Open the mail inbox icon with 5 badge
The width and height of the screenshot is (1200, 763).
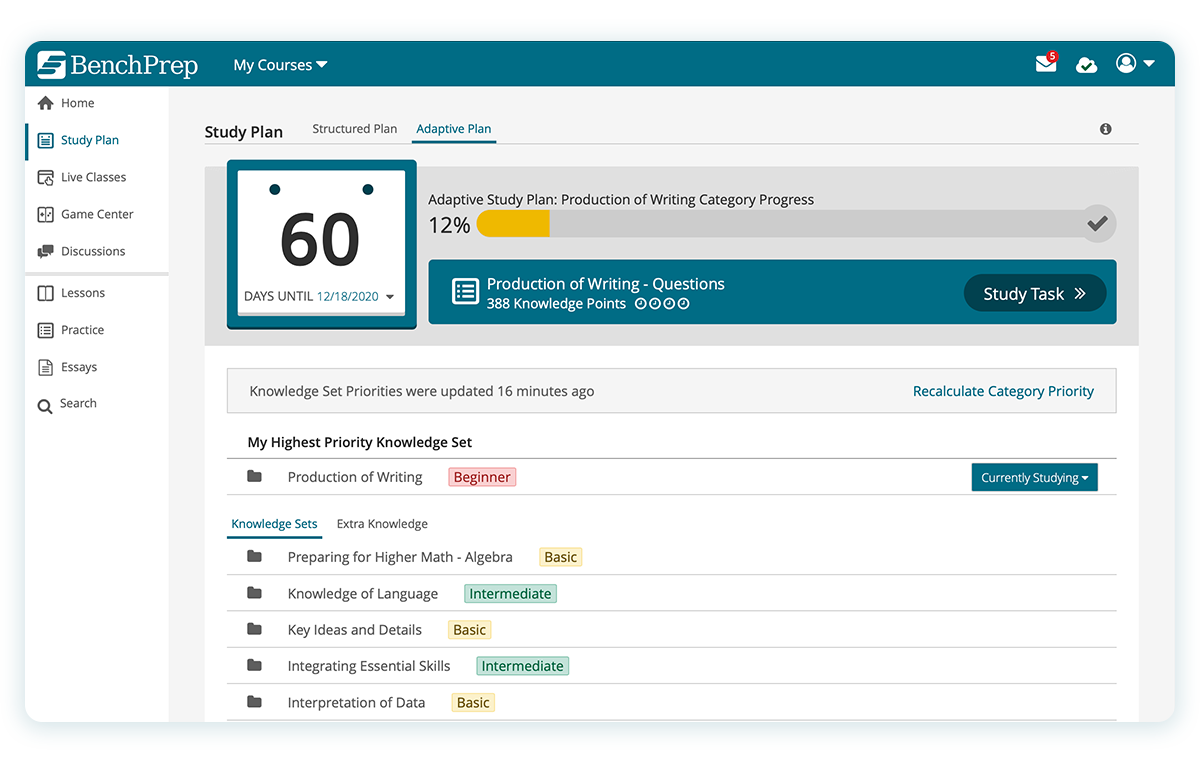[x=1046, y=64]
